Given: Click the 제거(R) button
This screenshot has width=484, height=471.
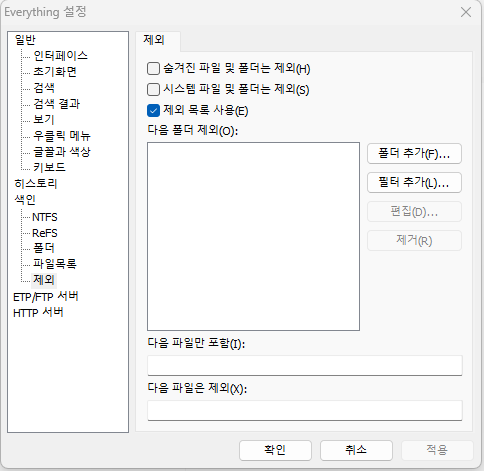Looking at the screenshot, I should (x=414, y=241).
